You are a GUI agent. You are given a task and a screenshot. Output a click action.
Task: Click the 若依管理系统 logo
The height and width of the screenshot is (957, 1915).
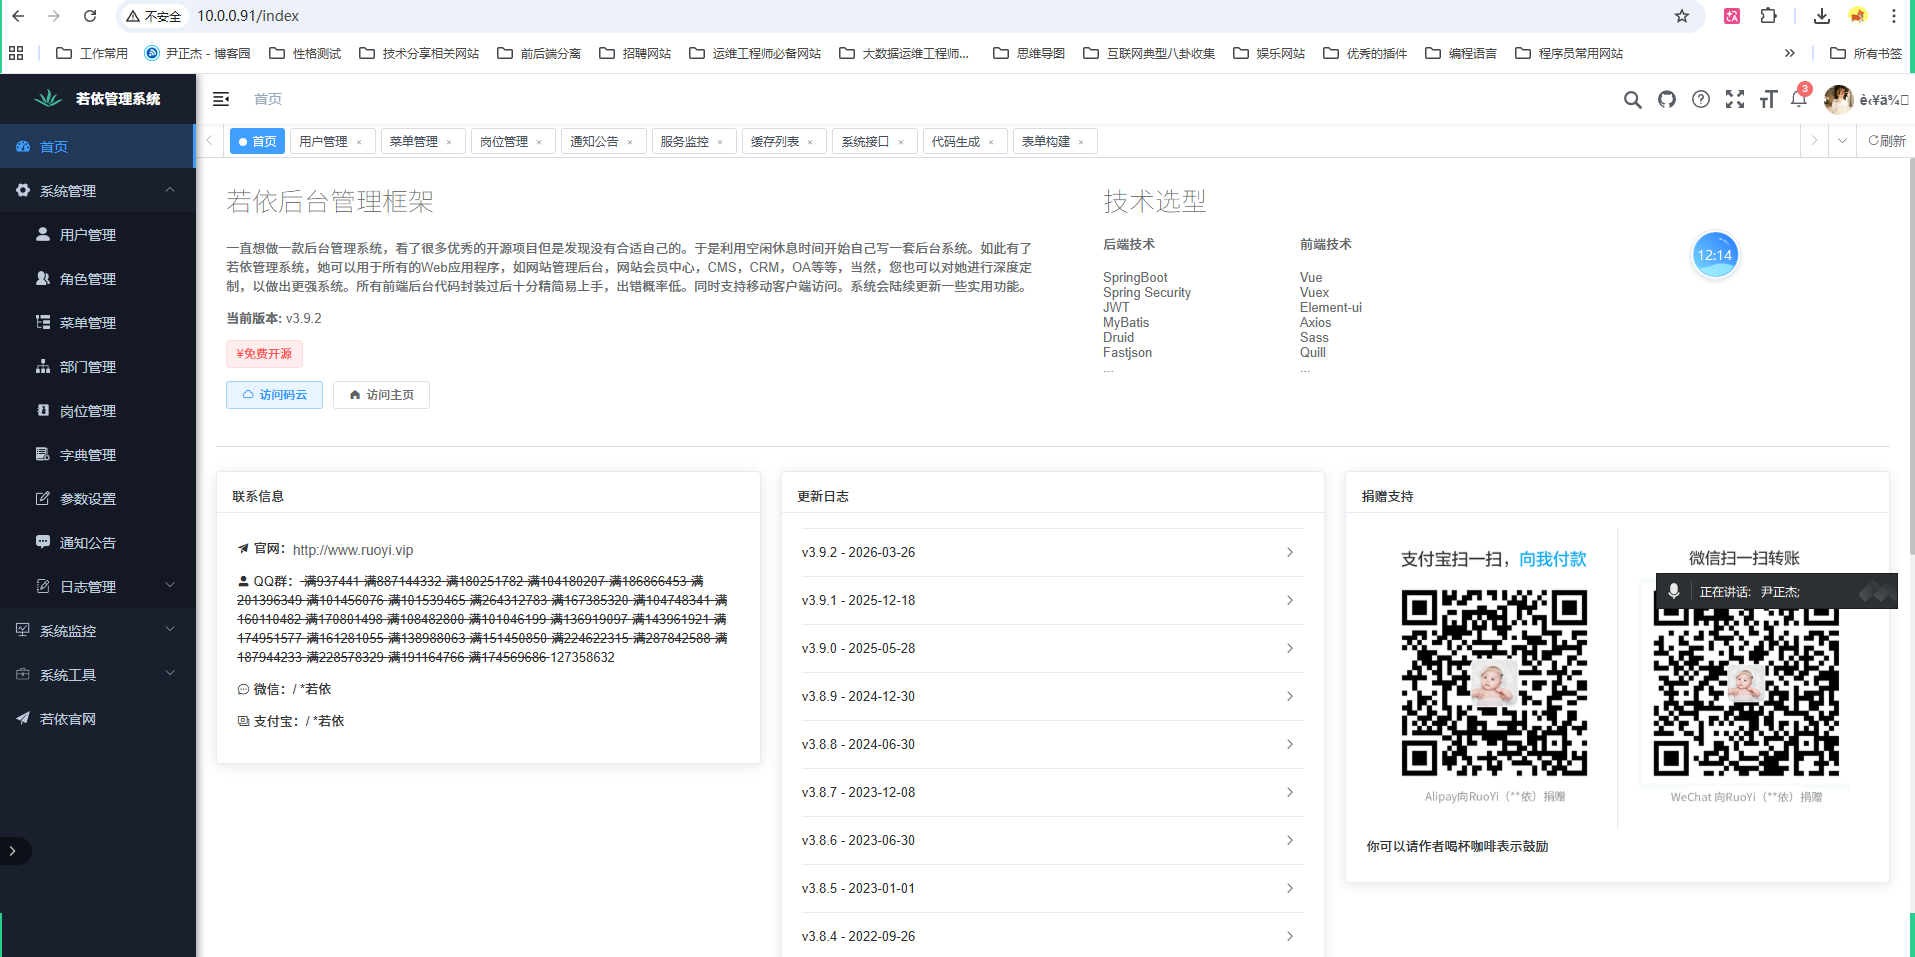pyautogui.click(x=98, y=99)
